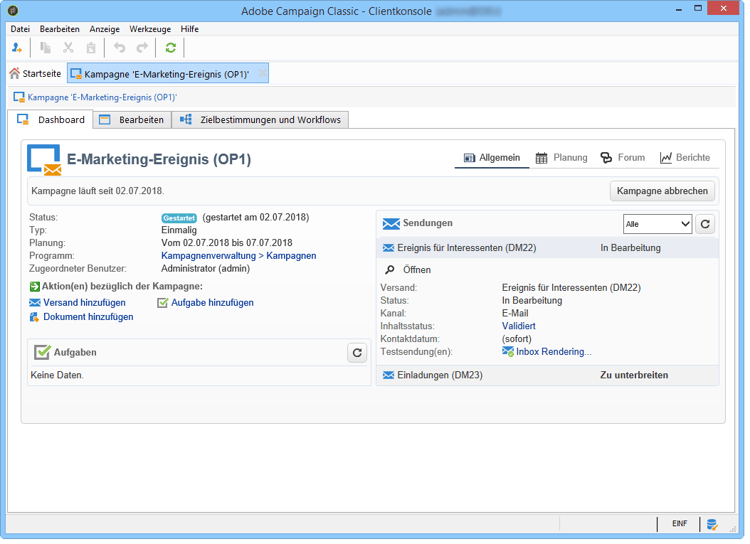Open the Hilfe menu
750x544 pixels.
pos(189,29)
